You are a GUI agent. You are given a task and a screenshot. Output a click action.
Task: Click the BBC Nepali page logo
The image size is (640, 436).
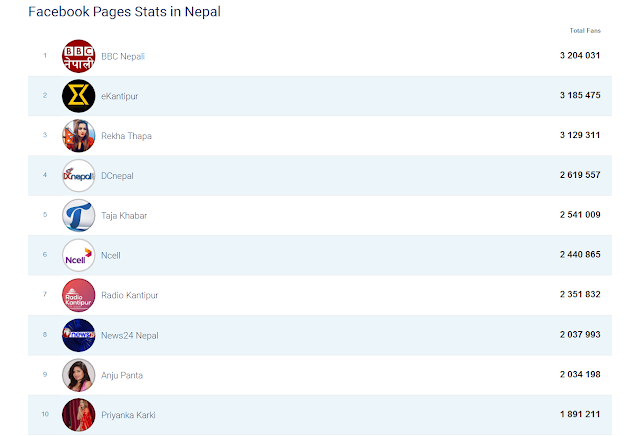coord(78,56)
